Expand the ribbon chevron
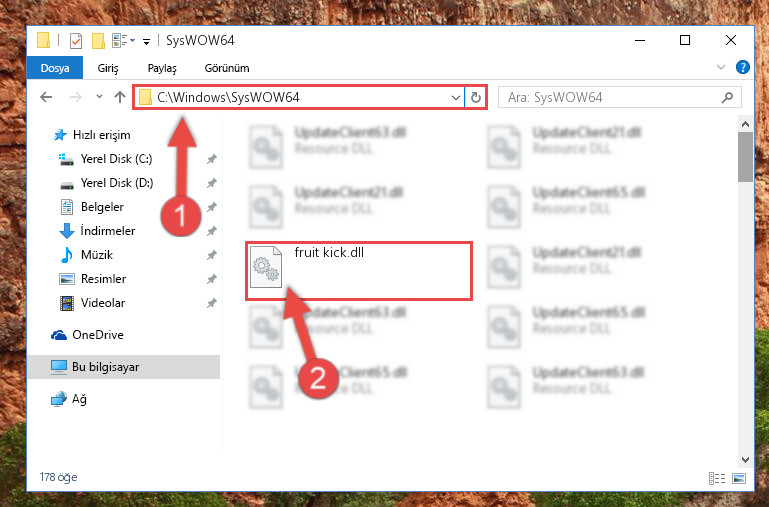Viewport: 769px width, 507px height. coord(720,67)
